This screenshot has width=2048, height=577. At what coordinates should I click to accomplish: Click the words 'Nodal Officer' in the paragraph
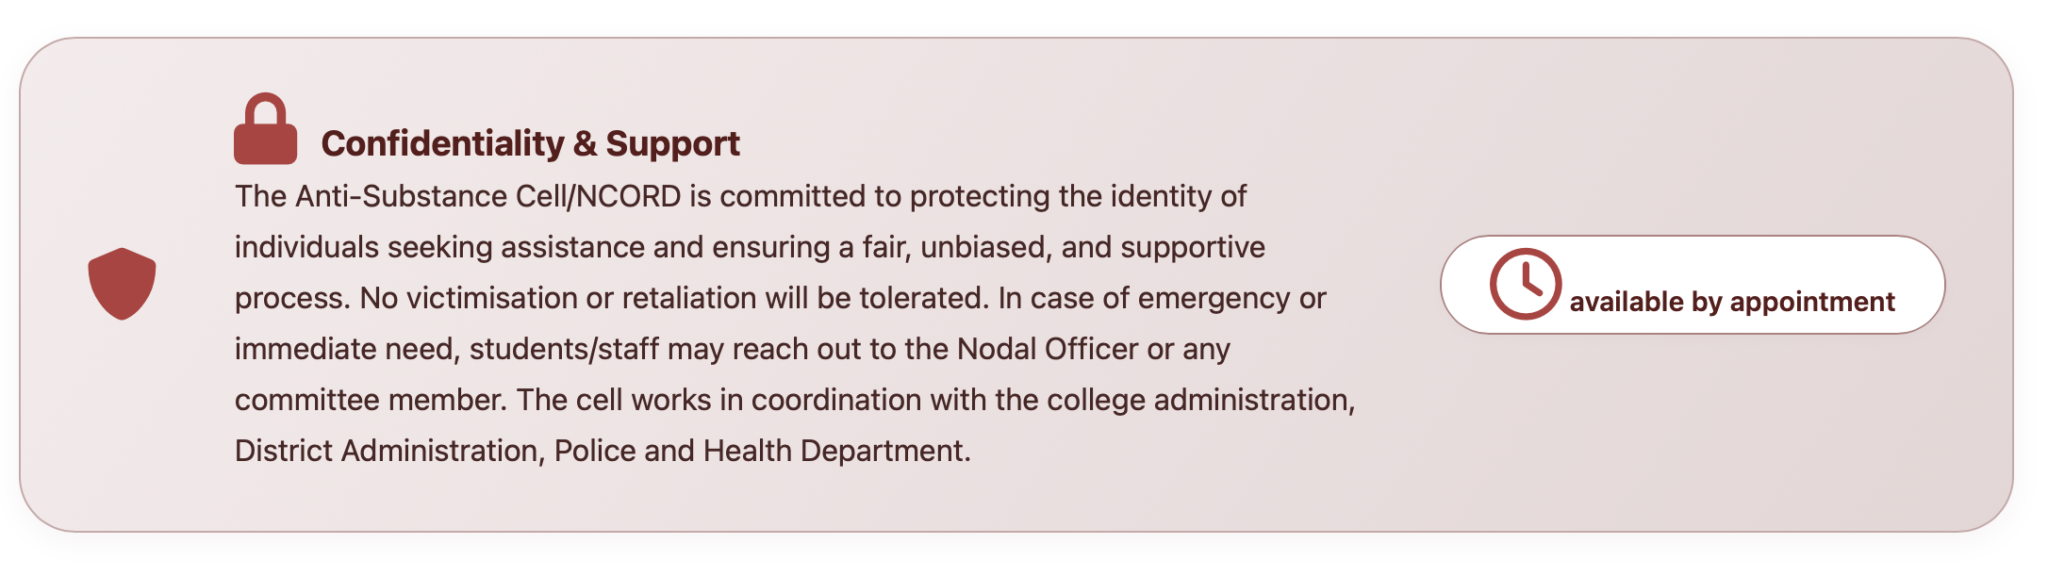click(x=1047, y=349)
